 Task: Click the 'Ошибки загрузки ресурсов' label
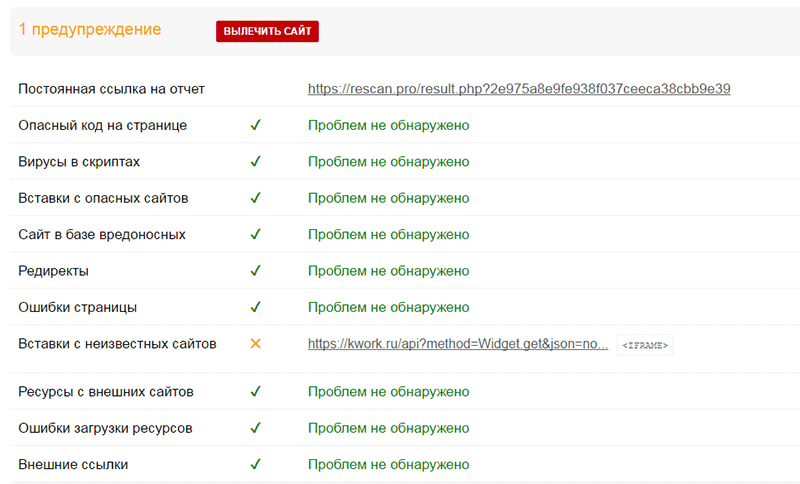pos(105,428)
